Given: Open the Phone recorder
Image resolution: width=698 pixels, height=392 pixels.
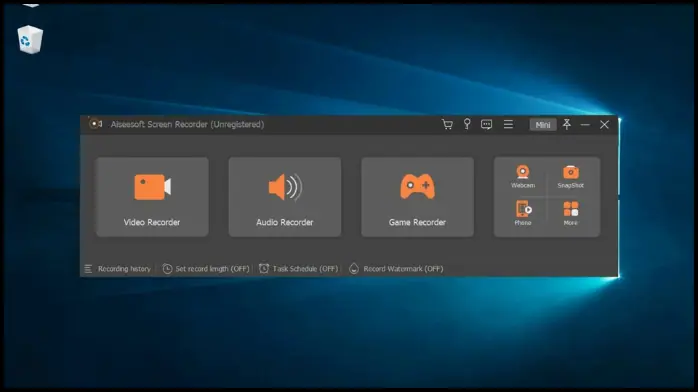Looking at the screenshot, I should [523, 213].
